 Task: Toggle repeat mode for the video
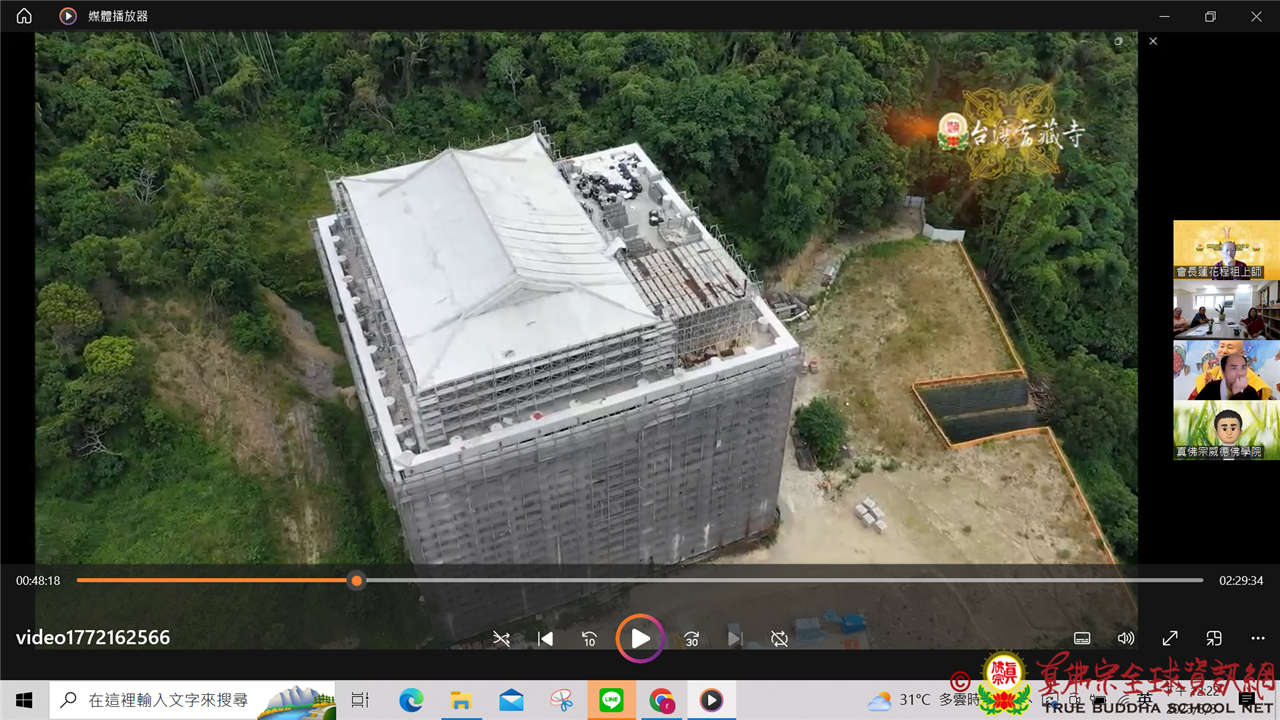point(779,639)
